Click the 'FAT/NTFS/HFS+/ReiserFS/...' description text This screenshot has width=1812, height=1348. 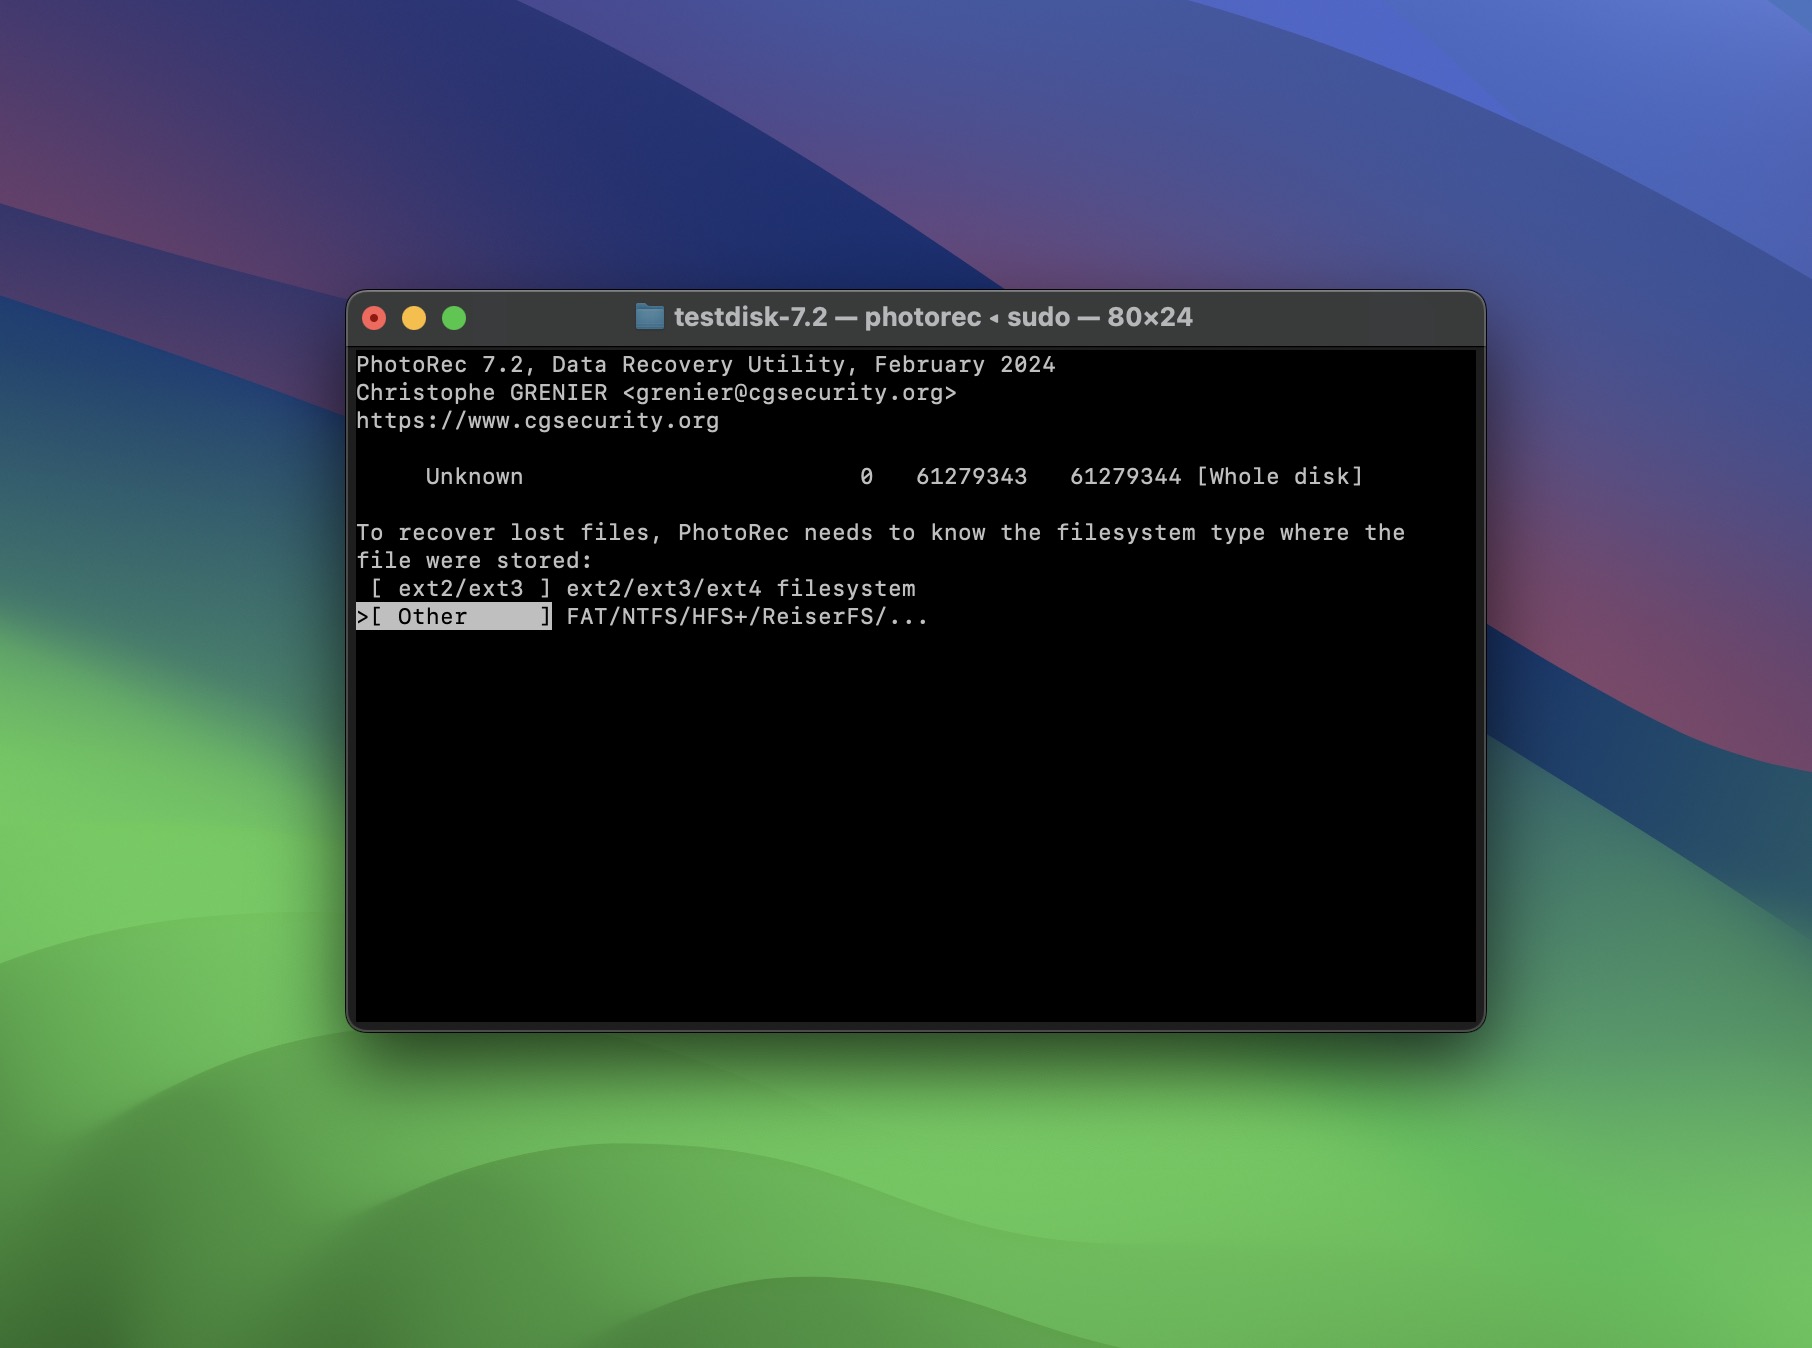pos(747,617)
